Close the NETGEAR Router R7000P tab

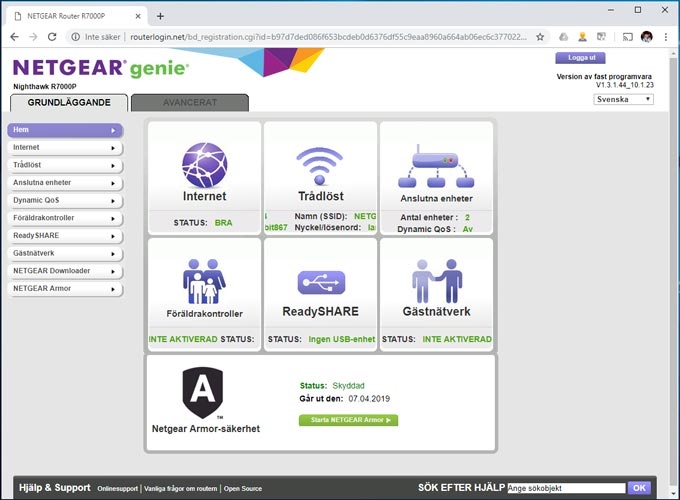coord(138,16)
